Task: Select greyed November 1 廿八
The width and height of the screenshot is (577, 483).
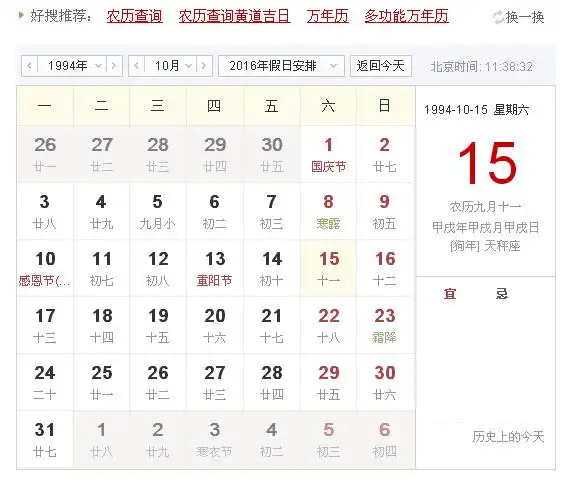Action: click(x=102, y=440)
